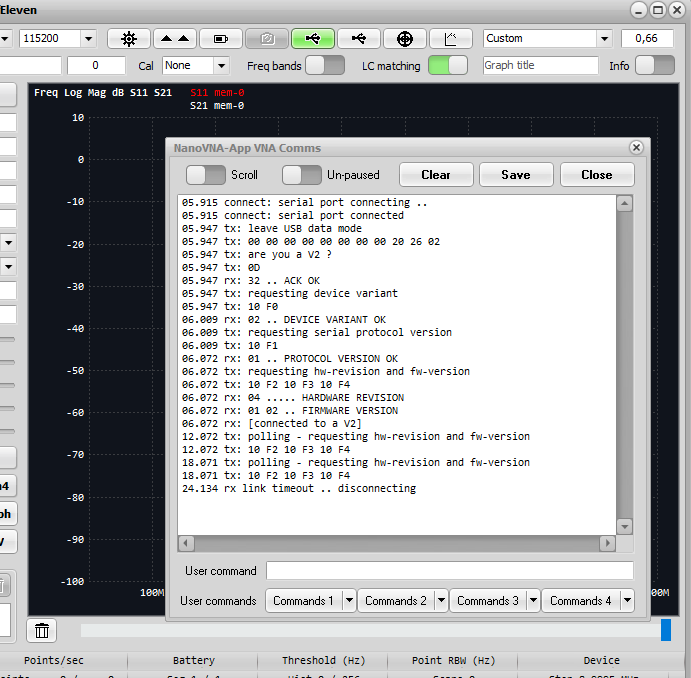
Task: Click the trash can delete icon
Action: tap(42, 631)
